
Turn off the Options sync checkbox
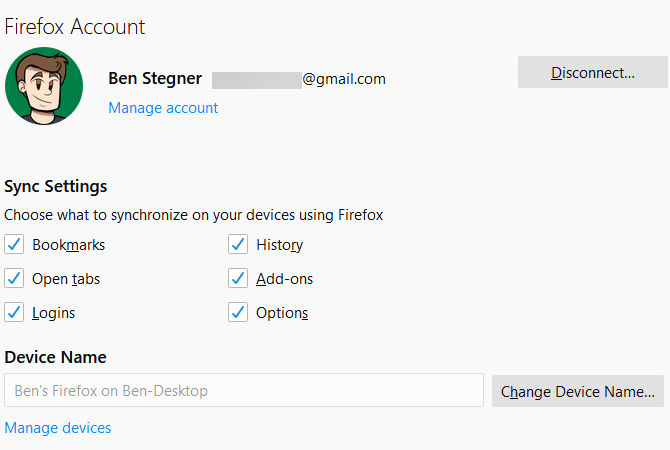[238, 313]
